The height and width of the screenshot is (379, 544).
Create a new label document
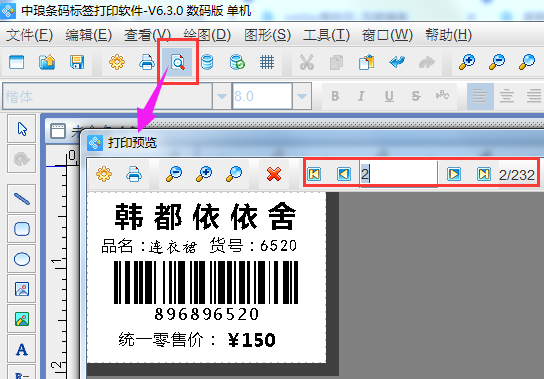pos(16,62)
